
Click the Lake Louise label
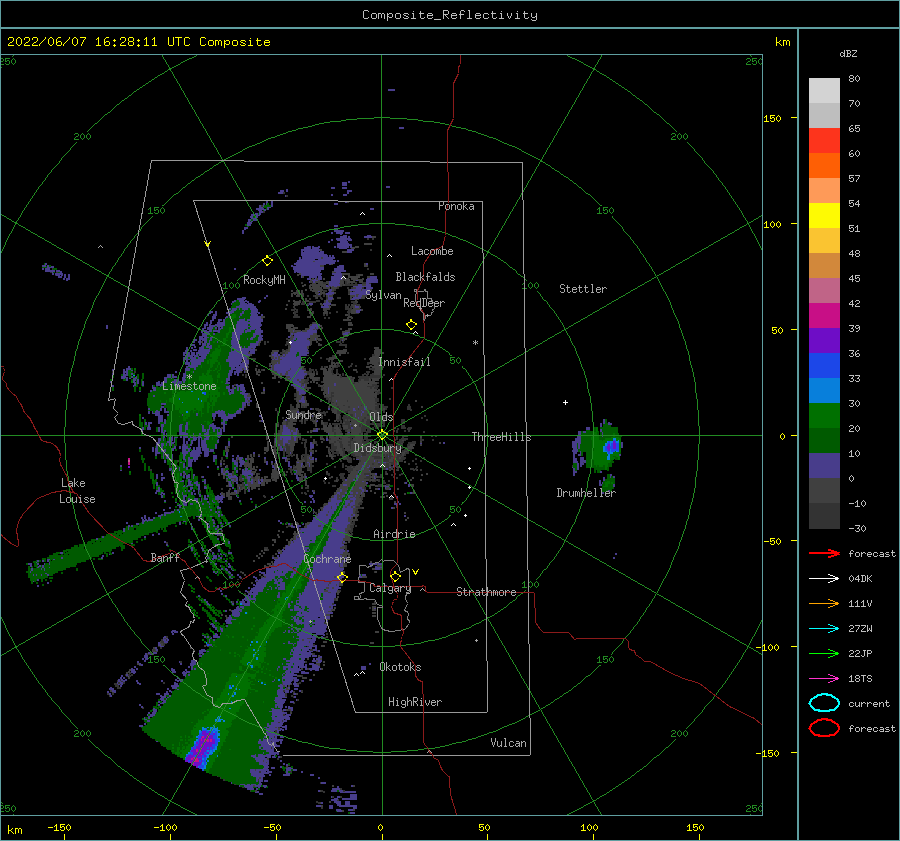coord(78,491)
